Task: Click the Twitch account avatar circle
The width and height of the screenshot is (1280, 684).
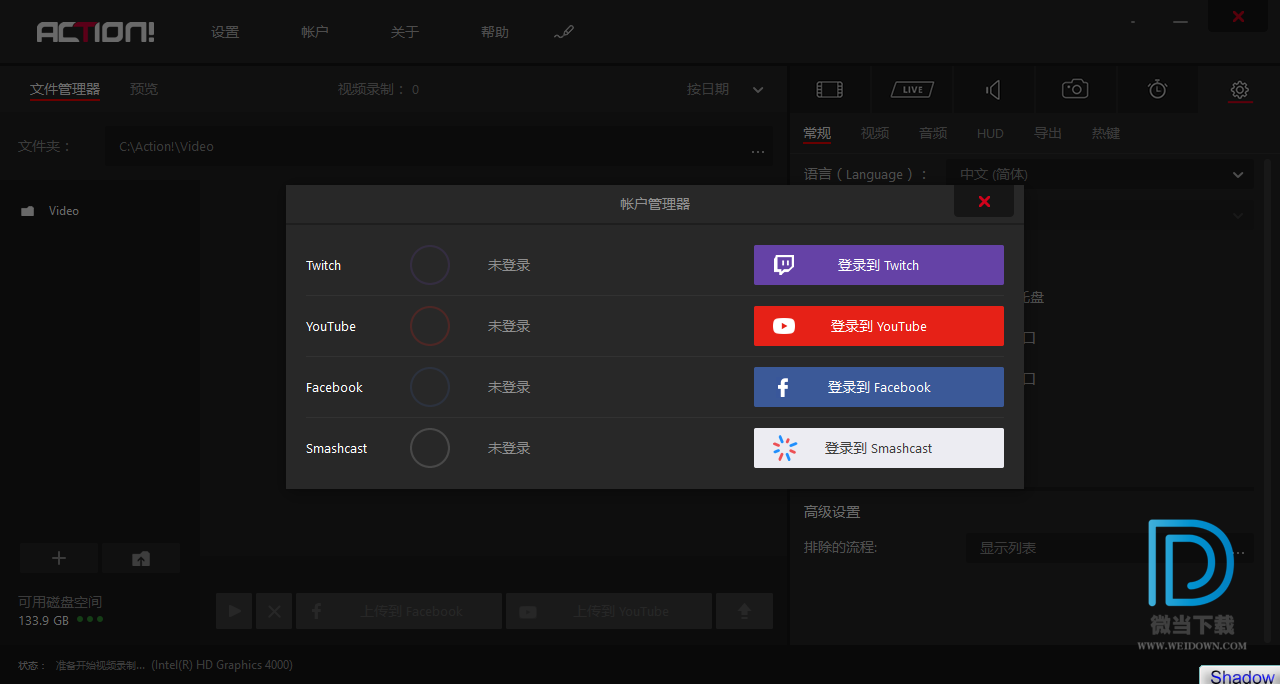Action: [x=430, y=265]
